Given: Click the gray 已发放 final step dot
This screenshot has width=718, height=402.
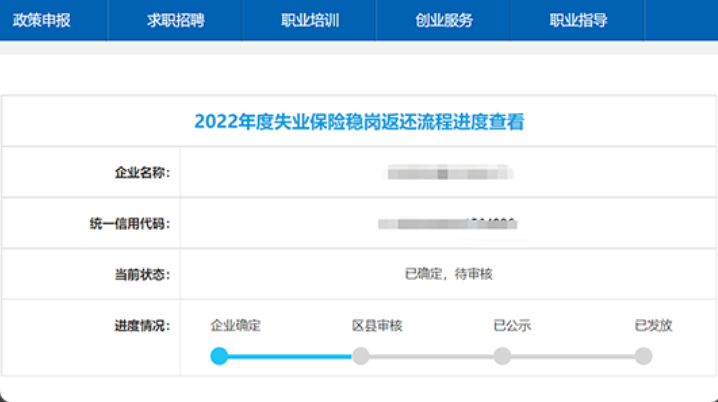Looking at the screenshot, I should (x=643, y=356).
